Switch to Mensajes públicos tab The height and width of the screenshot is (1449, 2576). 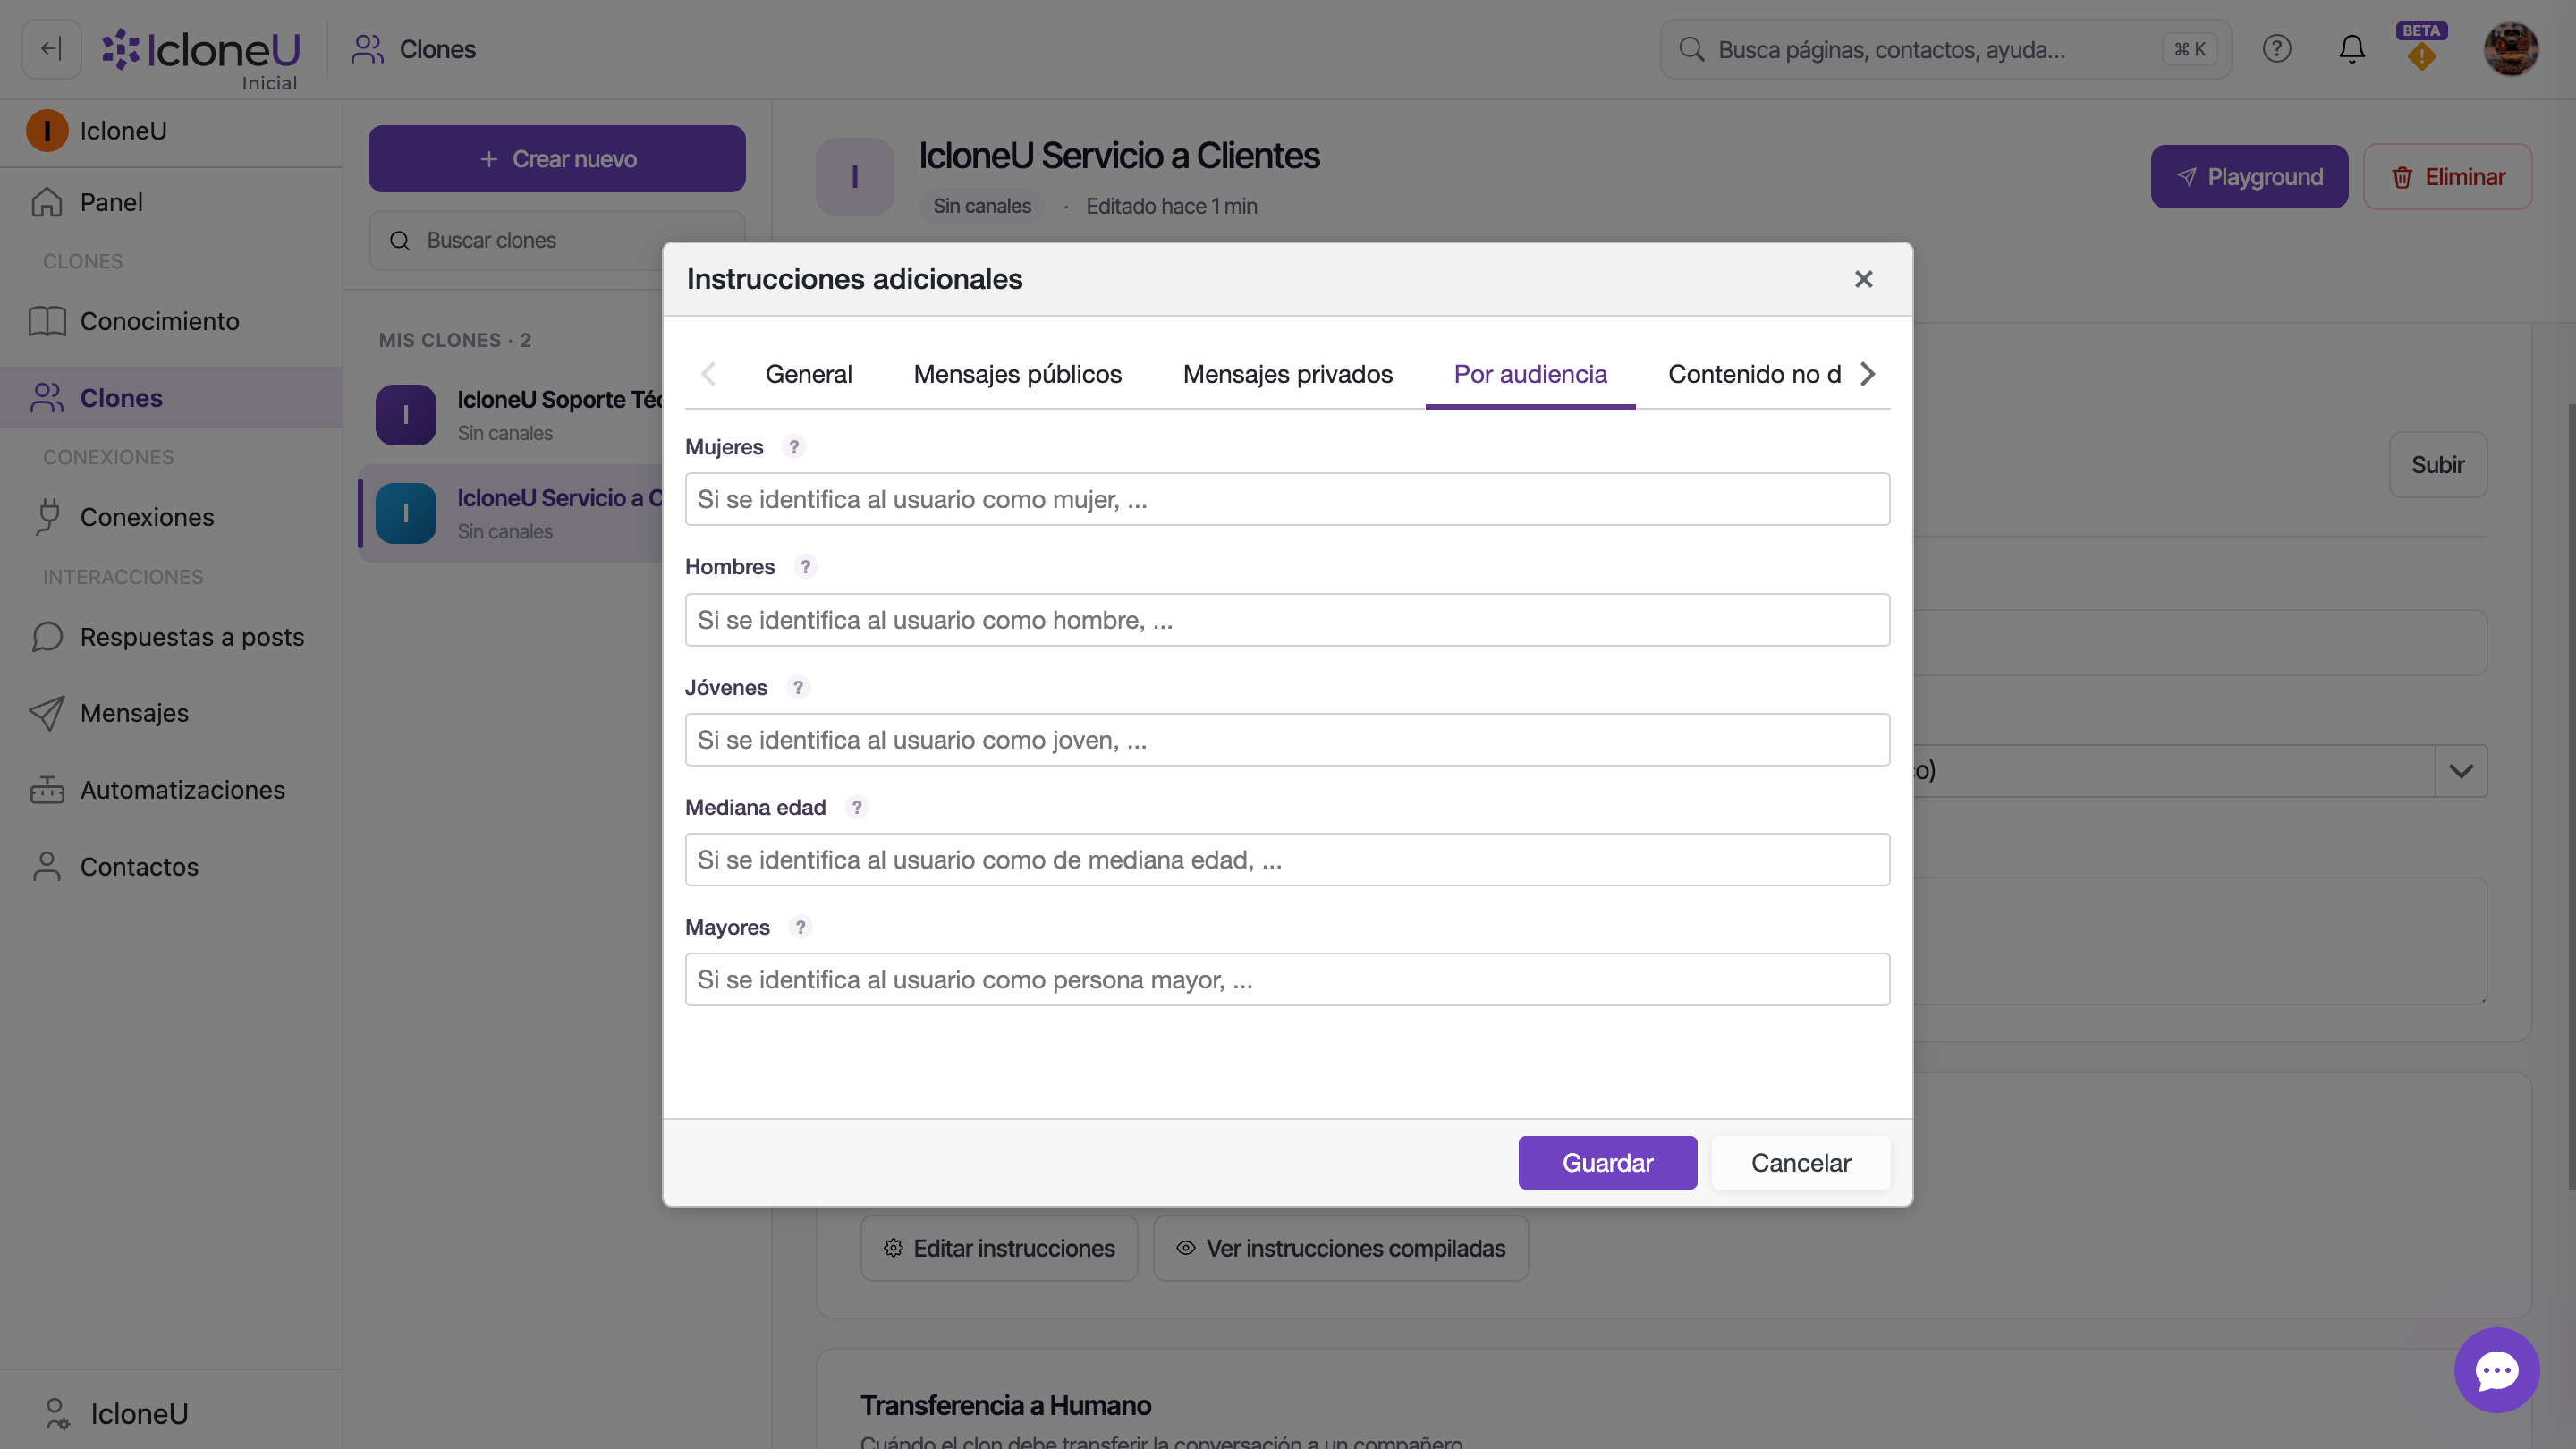1017,374
